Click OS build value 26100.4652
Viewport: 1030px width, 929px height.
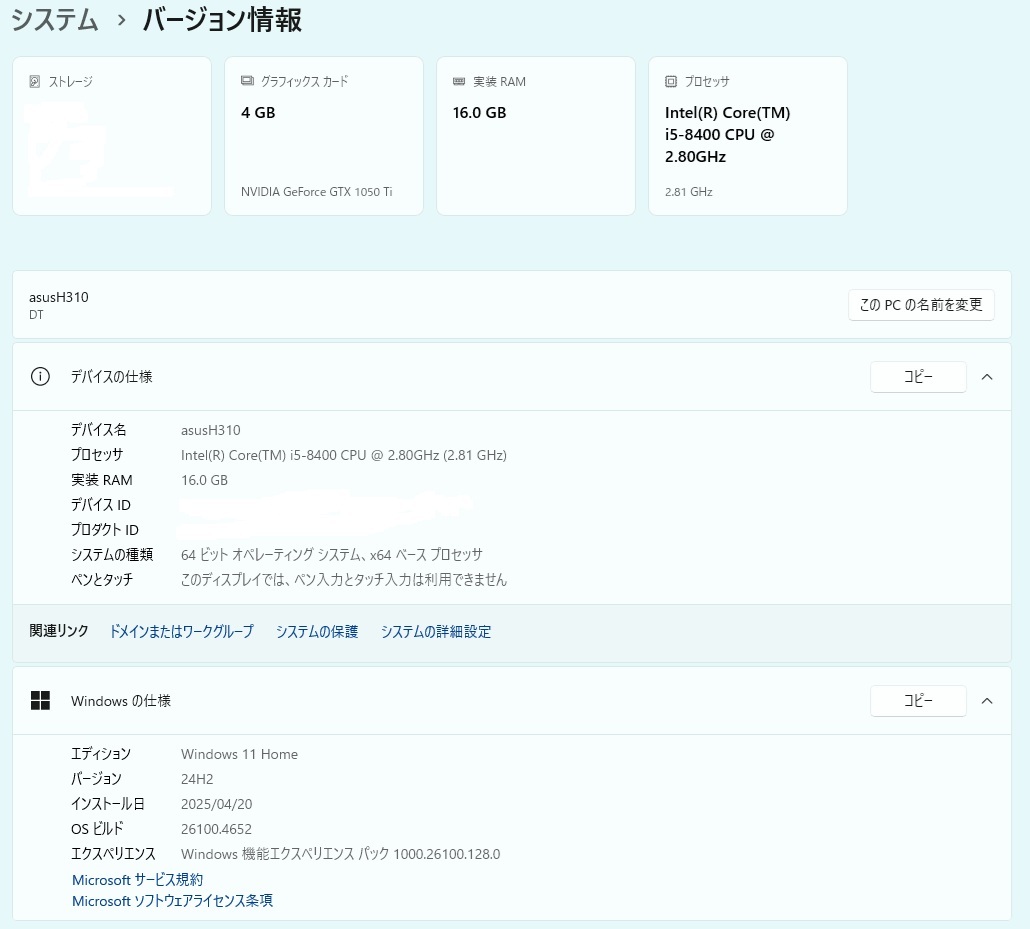(216, 829)
